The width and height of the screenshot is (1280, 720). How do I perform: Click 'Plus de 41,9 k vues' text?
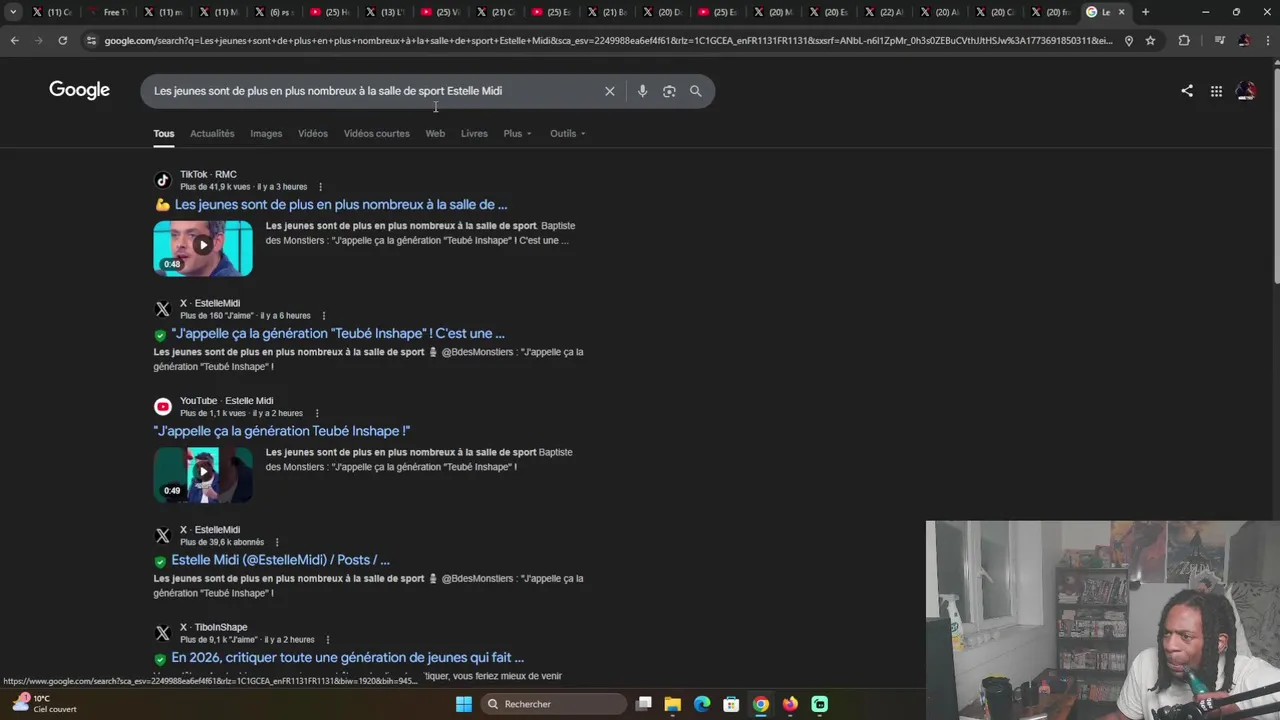[x=214, y=187]
